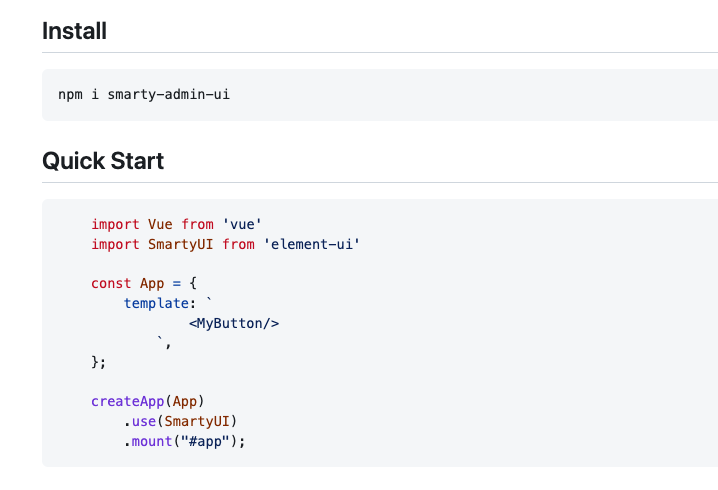Click the const App declaration line
The width and height of the screenshot is (718, 490).
pyautogui.click(x=144, y=283)
